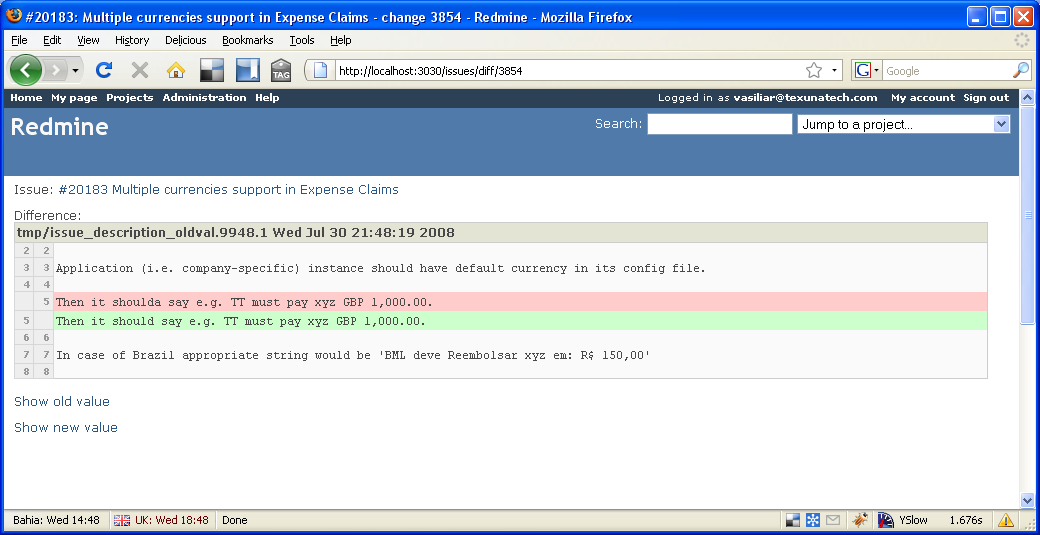The width and height of the screenshot is (1040, 535).
Task: Click the Sign out link
Action: coord(986,97)
